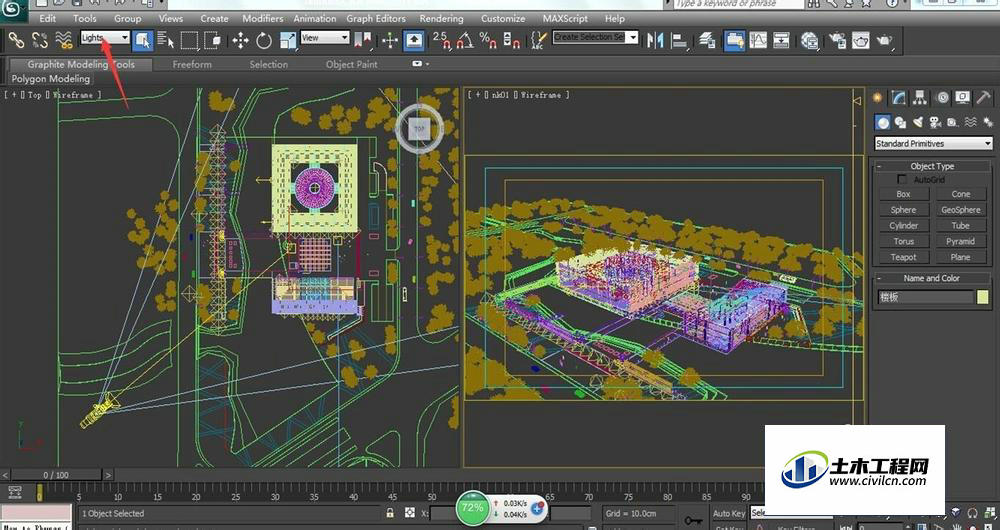Activate the Select Object tool
This screenshot has height=530, width=1000.
tap(143, 40)
